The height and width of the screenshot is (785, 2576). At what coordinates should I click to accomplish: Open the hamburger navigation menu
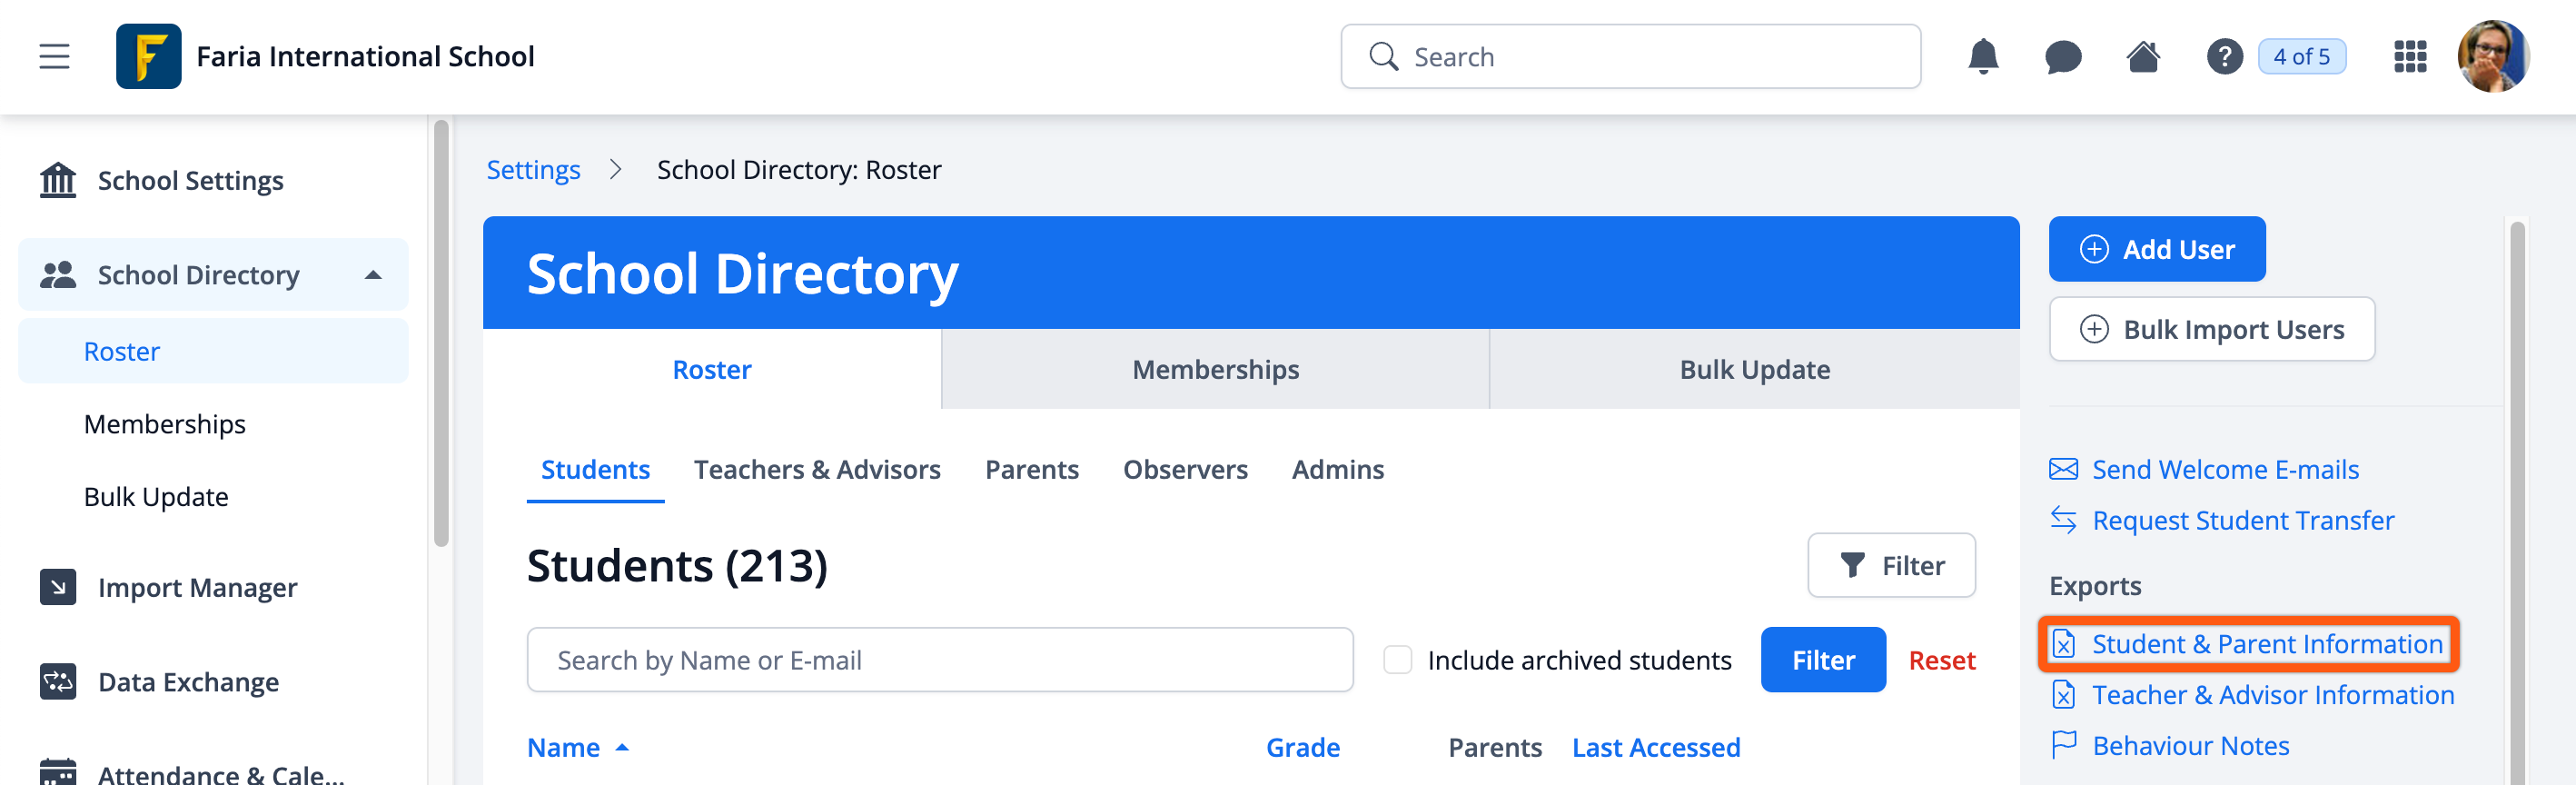click(54, 56)
